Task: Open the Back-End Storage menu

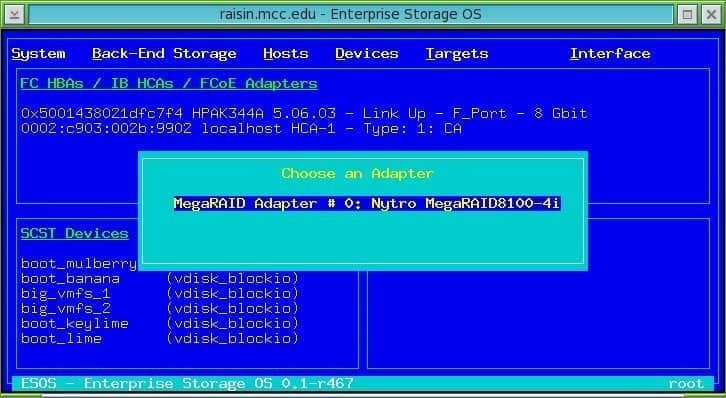Action: pyautogui.click(x=164, y=54)
